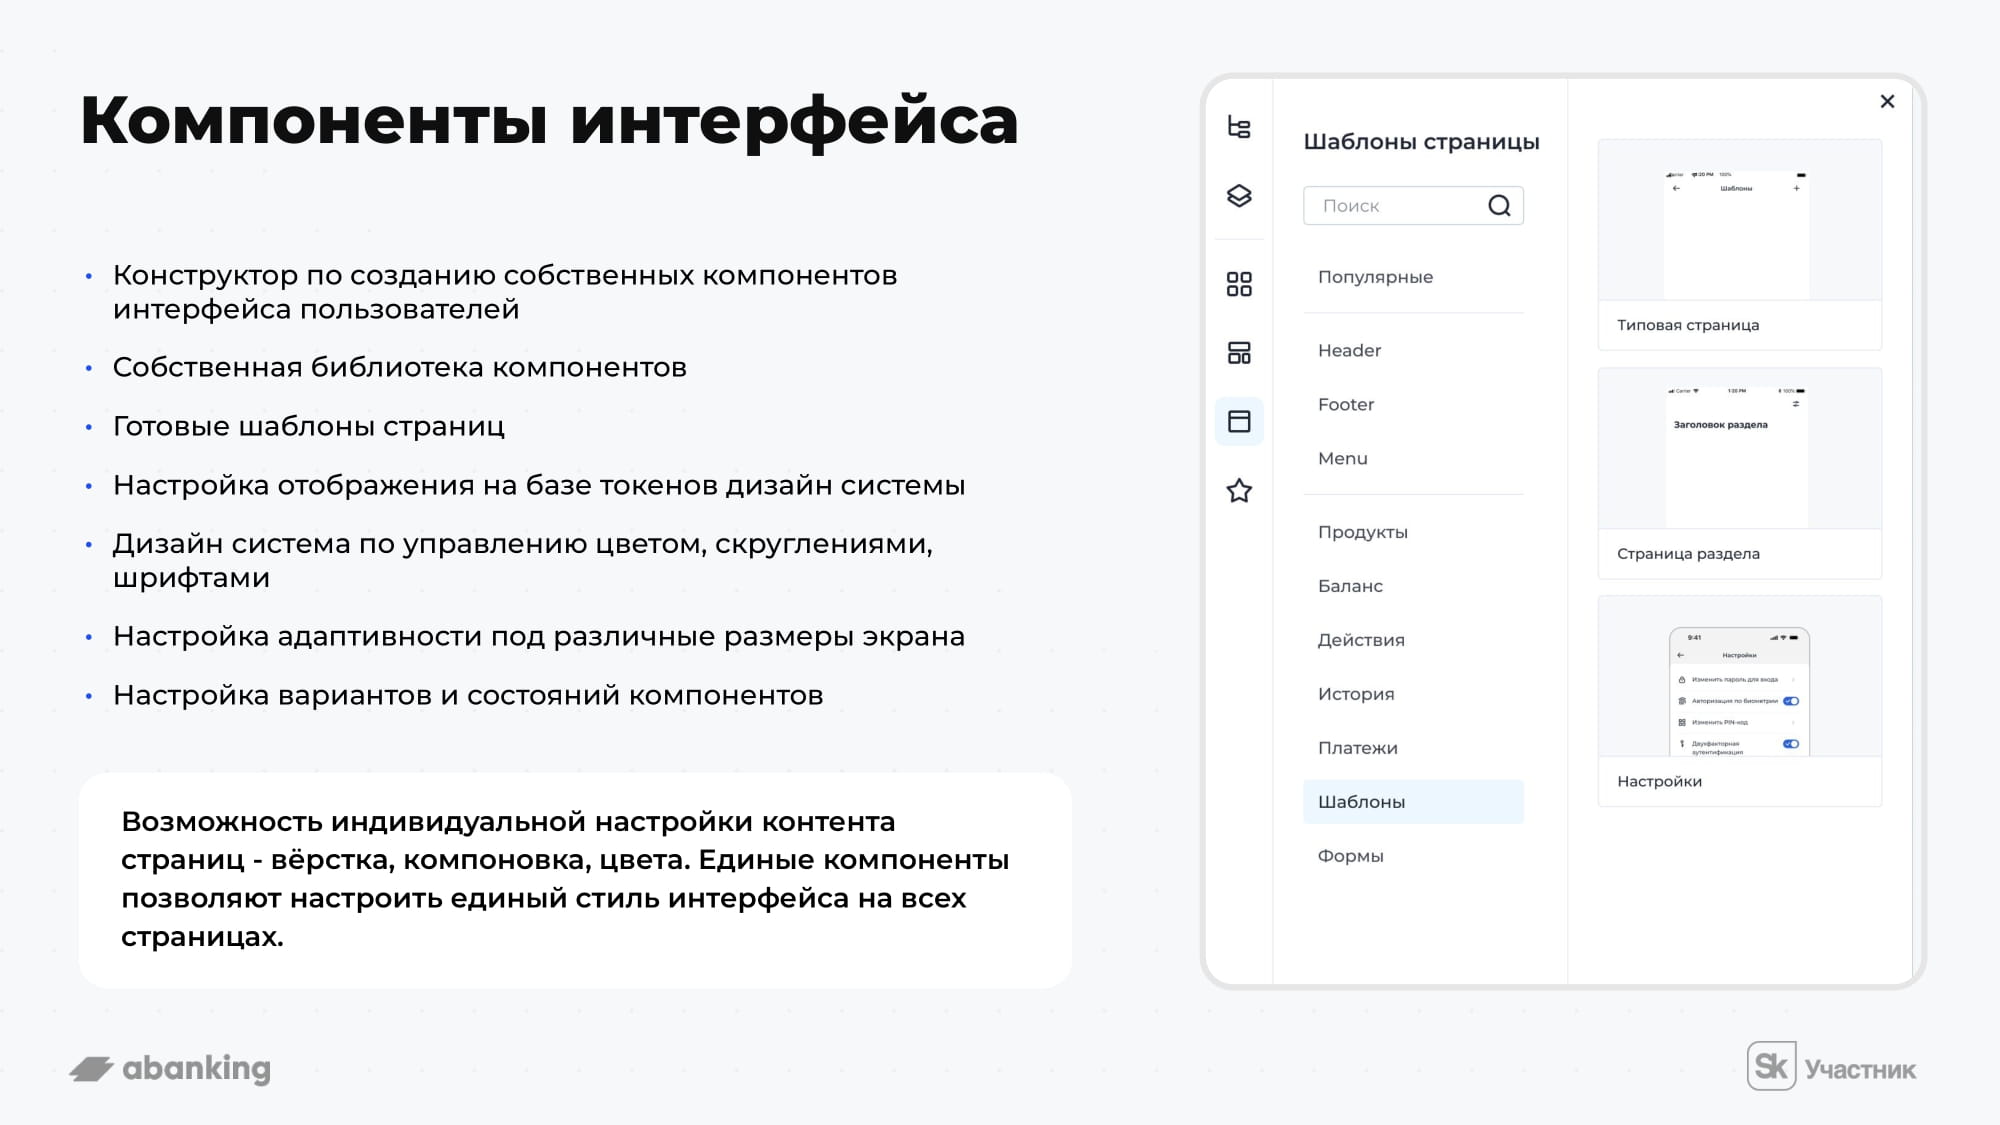Select the Продукты category
Image resolution: width=2000 pixels, height=1125 pixels.
point(1362,533)
